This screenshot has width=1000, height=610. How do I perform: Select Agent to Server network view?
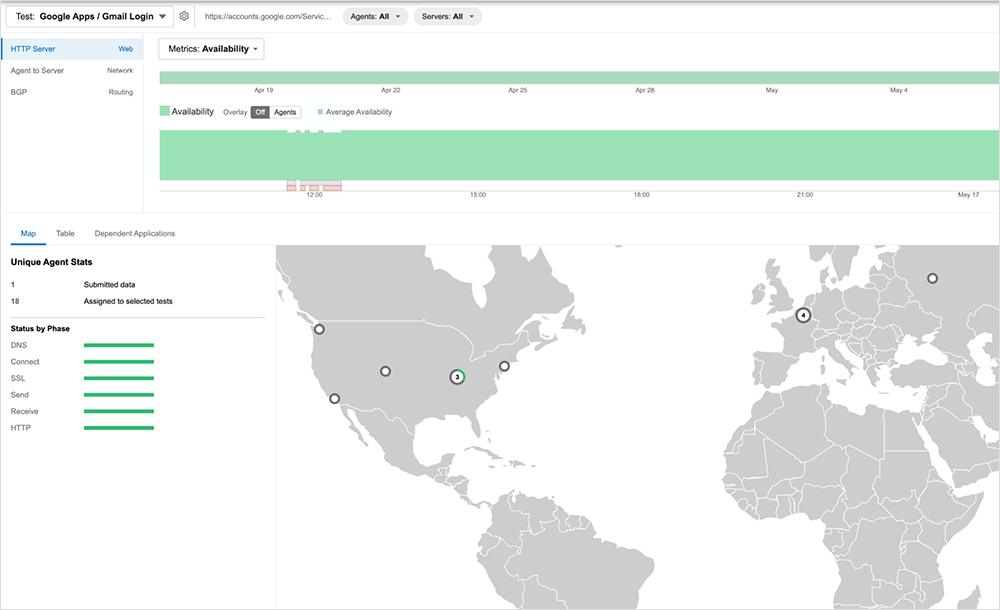71,70
